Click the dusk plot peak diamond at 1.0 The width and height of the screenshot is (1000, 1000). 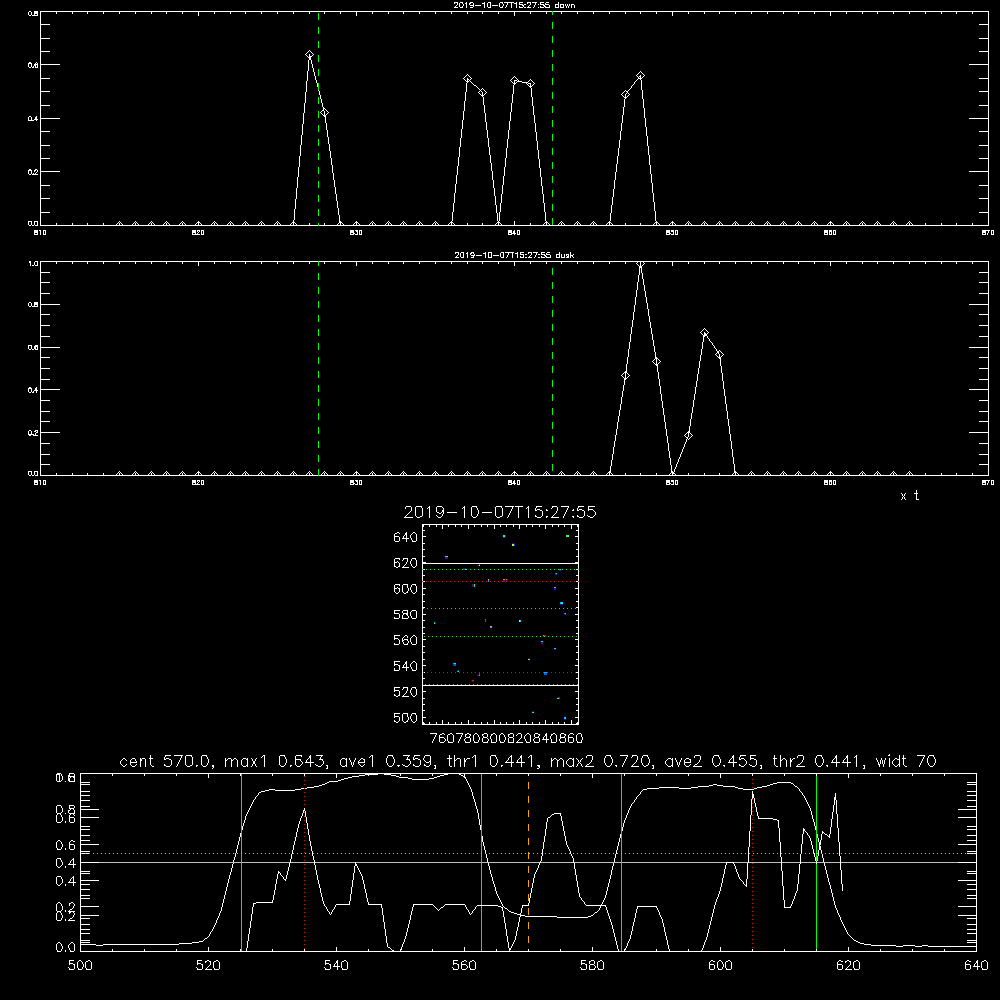640,264
